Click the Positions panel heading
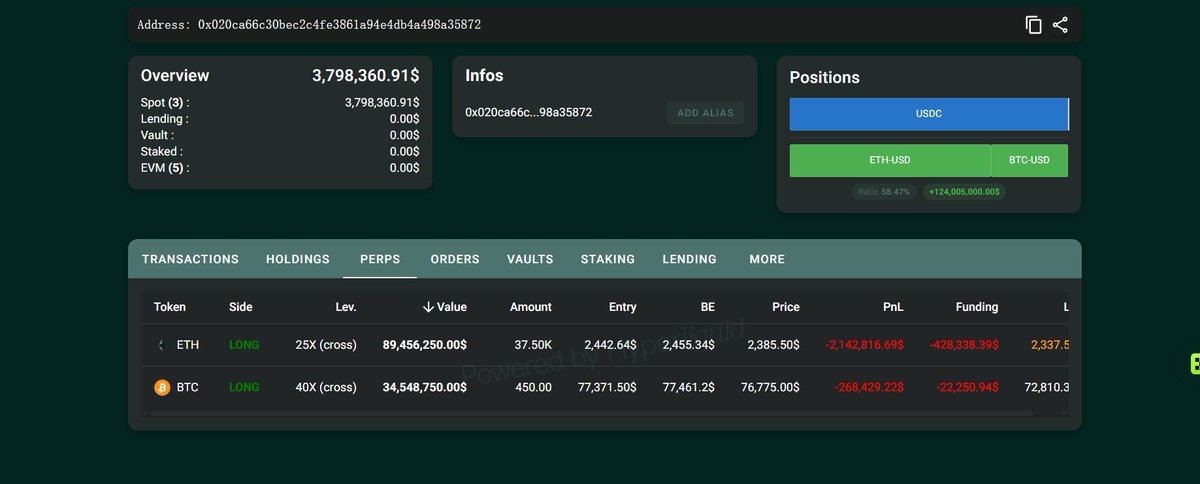 tap(824, 77)
